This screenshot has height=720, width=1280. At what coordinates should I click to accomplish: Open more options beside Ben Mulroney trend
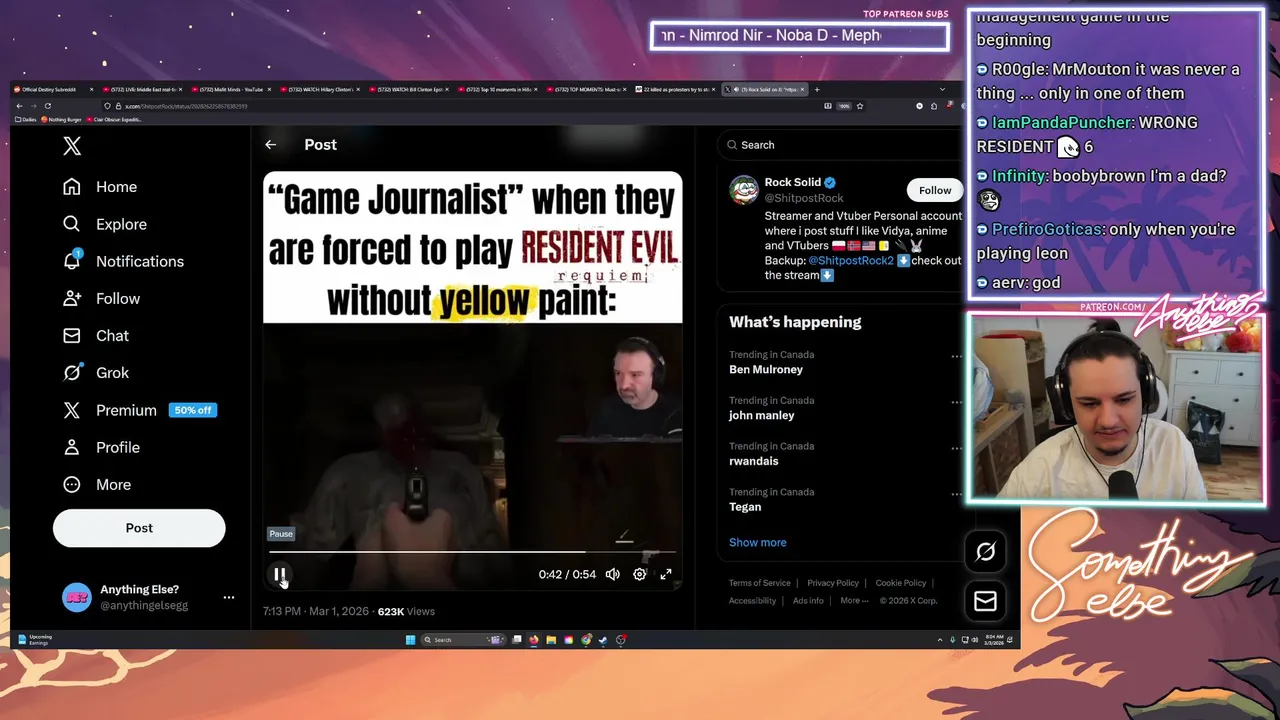(956, 356)
